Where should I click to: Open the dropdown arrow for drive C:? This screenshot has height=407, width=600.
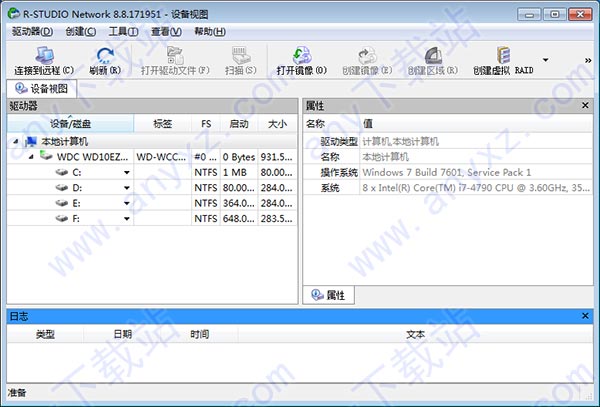127,173
